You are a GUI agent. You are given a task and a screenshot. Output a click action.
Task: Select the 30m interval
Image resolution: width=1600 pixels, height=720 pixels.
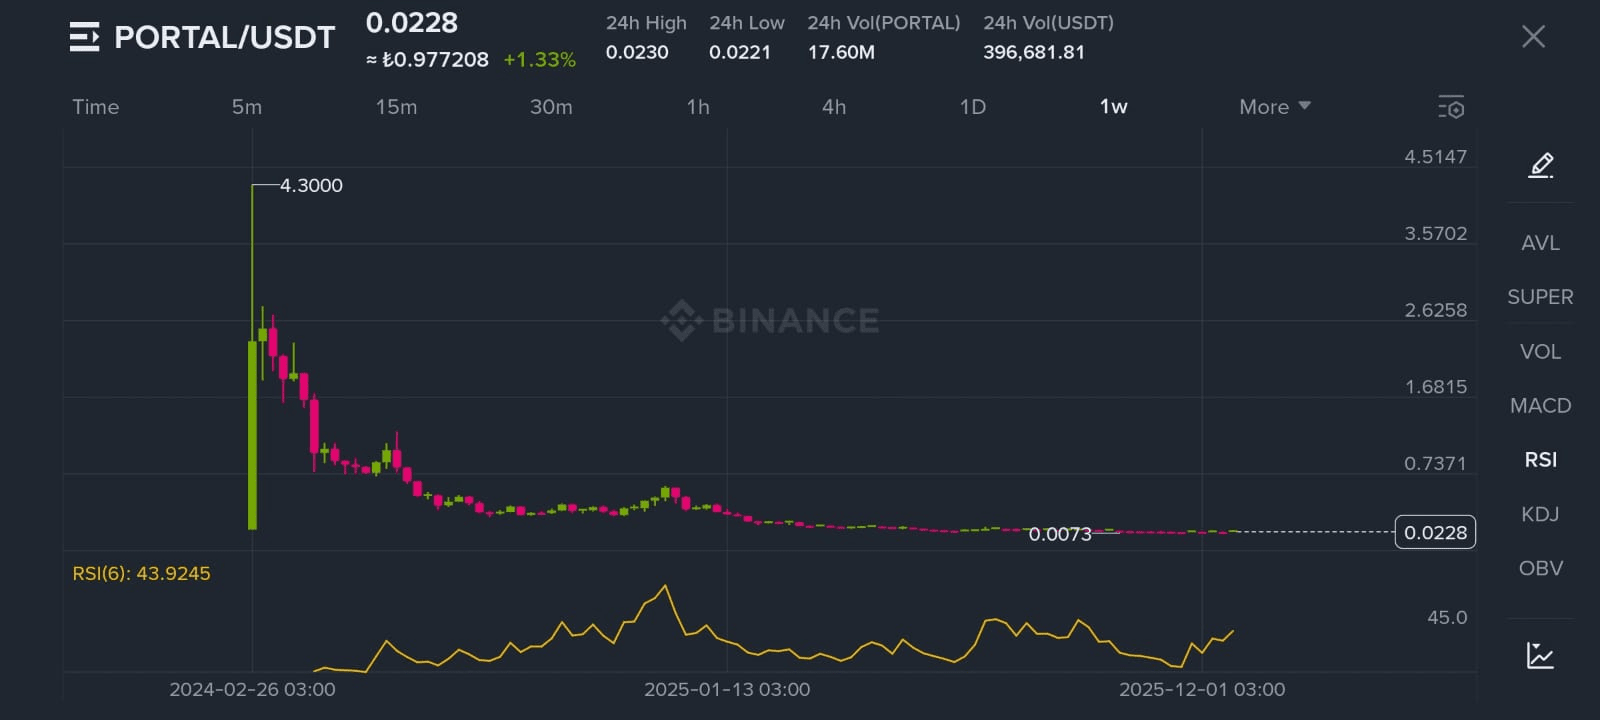pyautogui.click(x=551, y=107)
